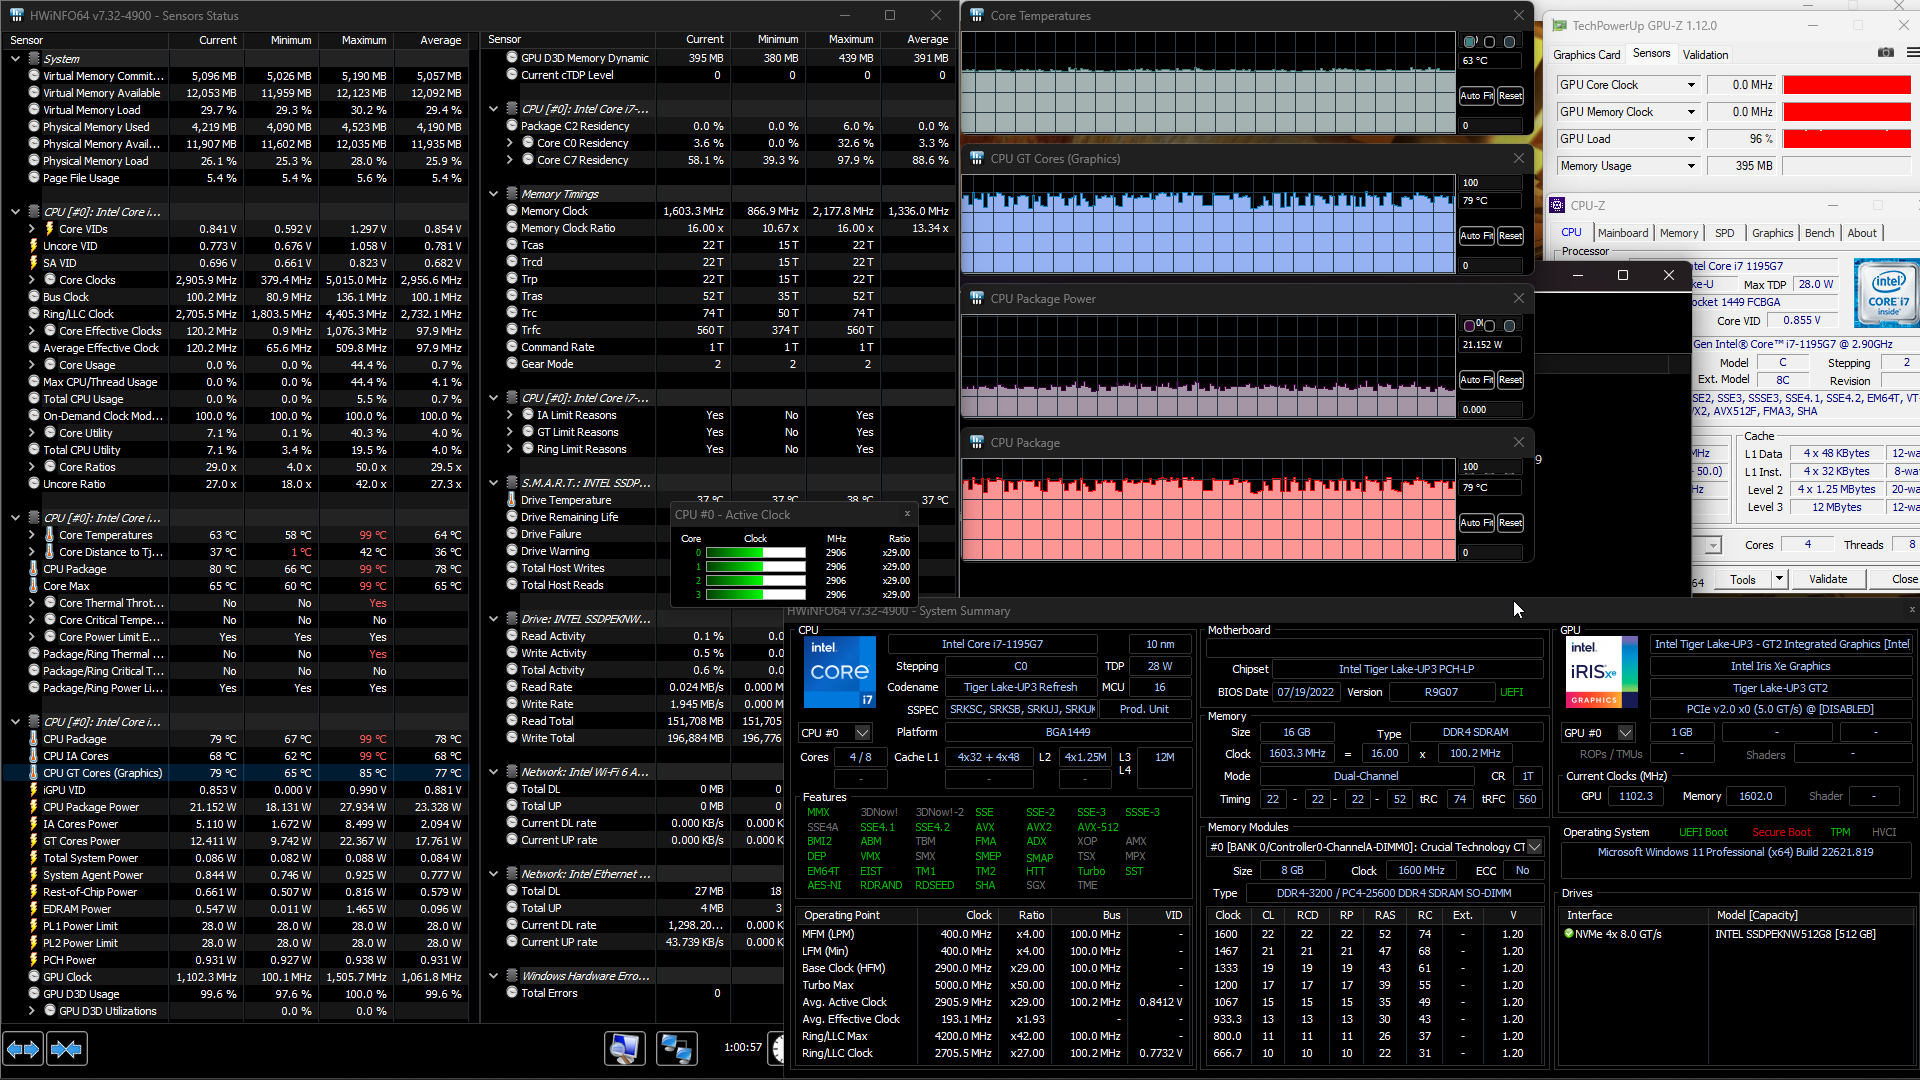Screen dimensions: 1920x1080
Task: Click the expand columns double-arrow button
Action: (22, 1049)
